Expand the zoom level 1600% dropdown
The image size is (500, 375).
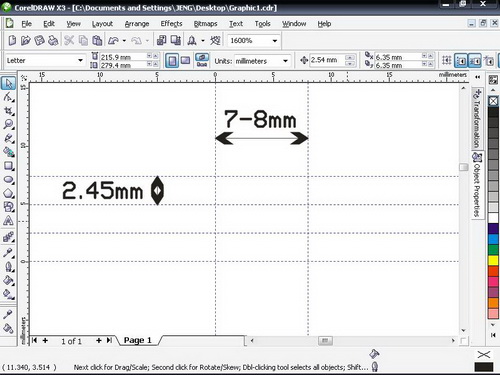(275, 41)
